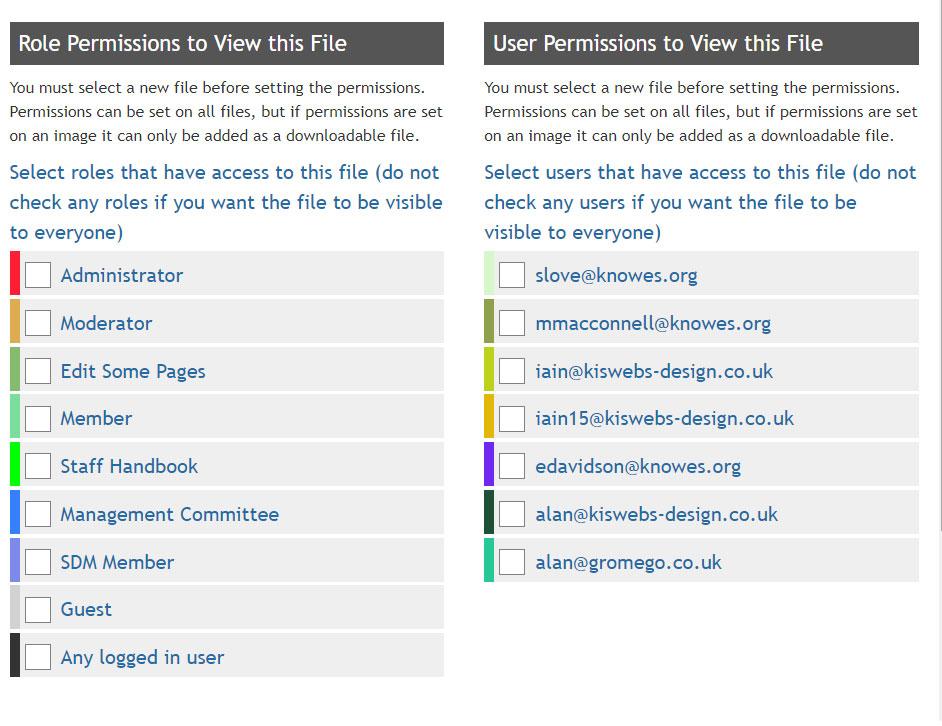This screenshot has height=726, width=942.
Task: Enable the SDM Member checkbox
Action: [x=38, y=562]
